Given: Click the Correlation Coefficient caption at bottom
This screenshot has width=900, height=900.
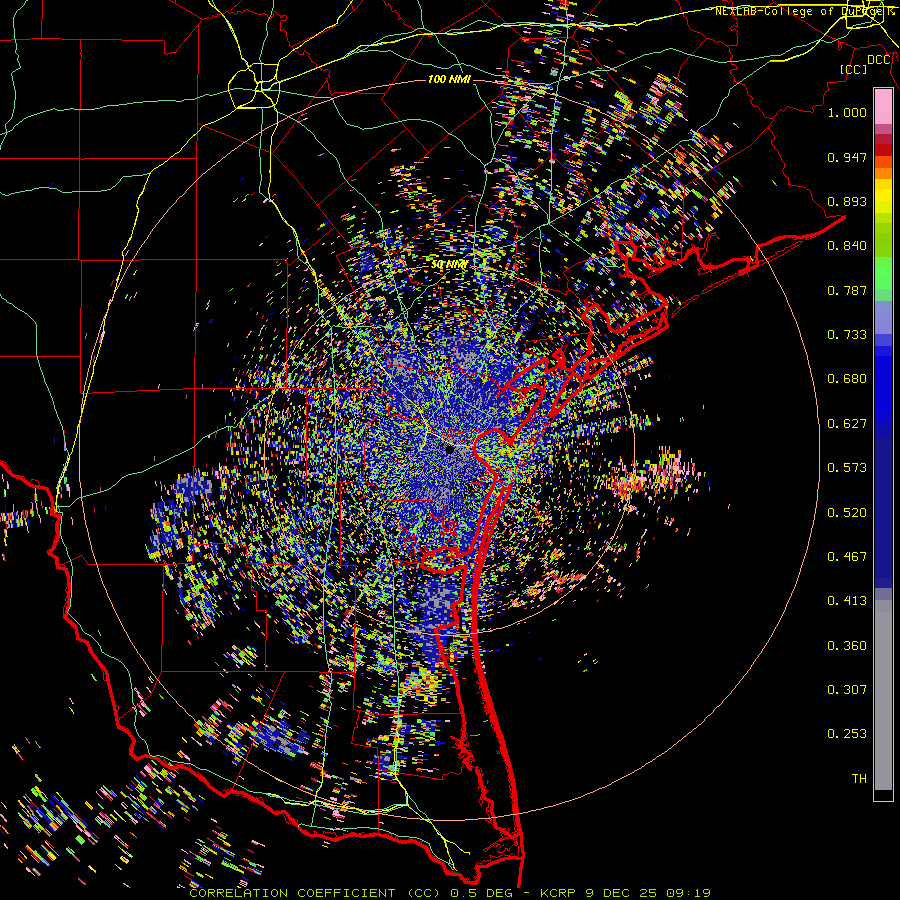Looking at the screenshot, I should coord(450,893).
